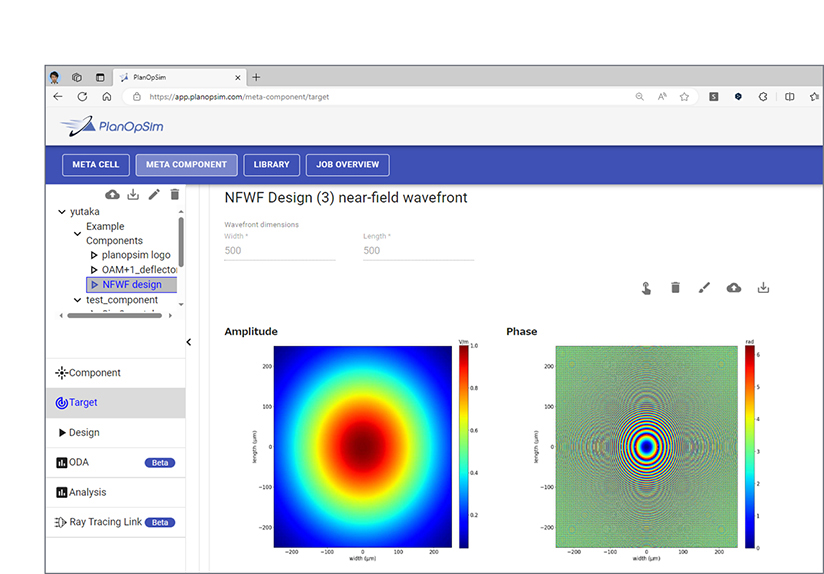
Task: Click the split screen icon in browser toolbar
Action: [x=789, y=97]
